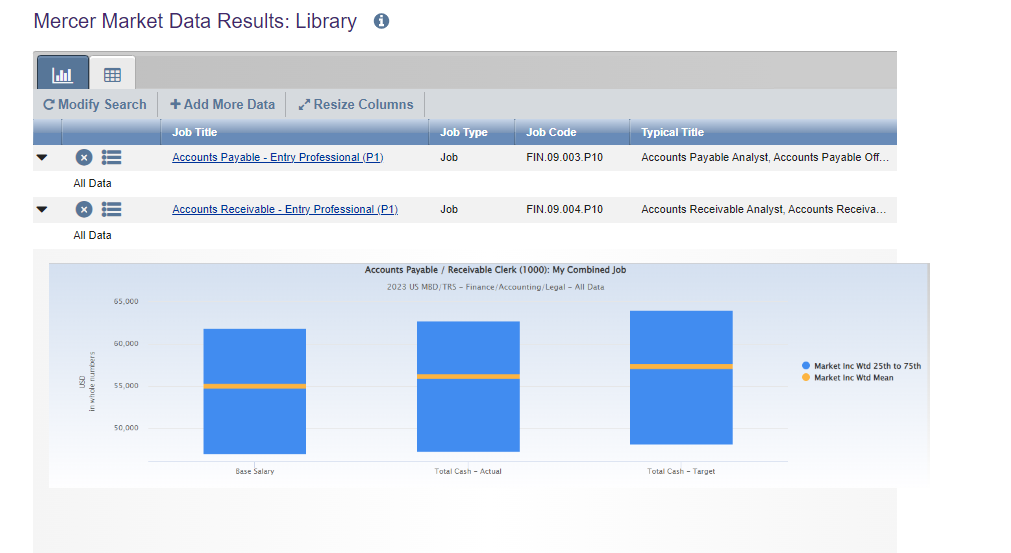This screenshot has width=1011, height=553.
Task: Remove the Accounts Payable job row
Action: [84, 157]
